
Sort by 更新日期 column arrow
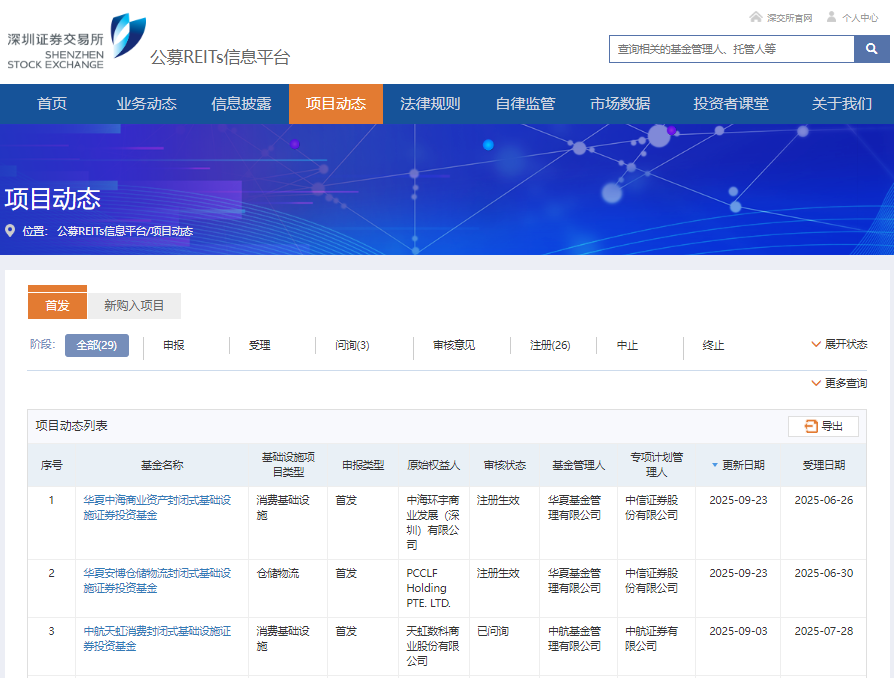click(714, 465)
